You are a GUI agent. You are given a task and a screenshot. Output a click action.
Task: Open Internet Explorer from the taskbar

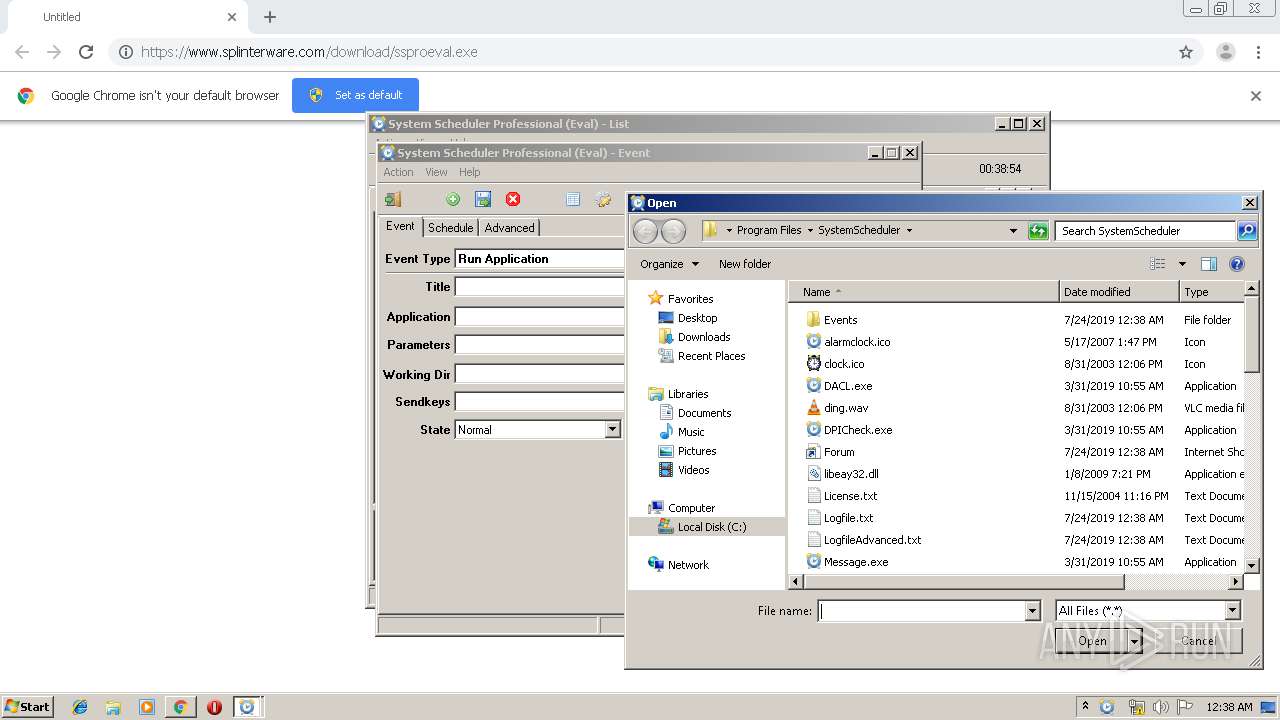coord(80,707)
